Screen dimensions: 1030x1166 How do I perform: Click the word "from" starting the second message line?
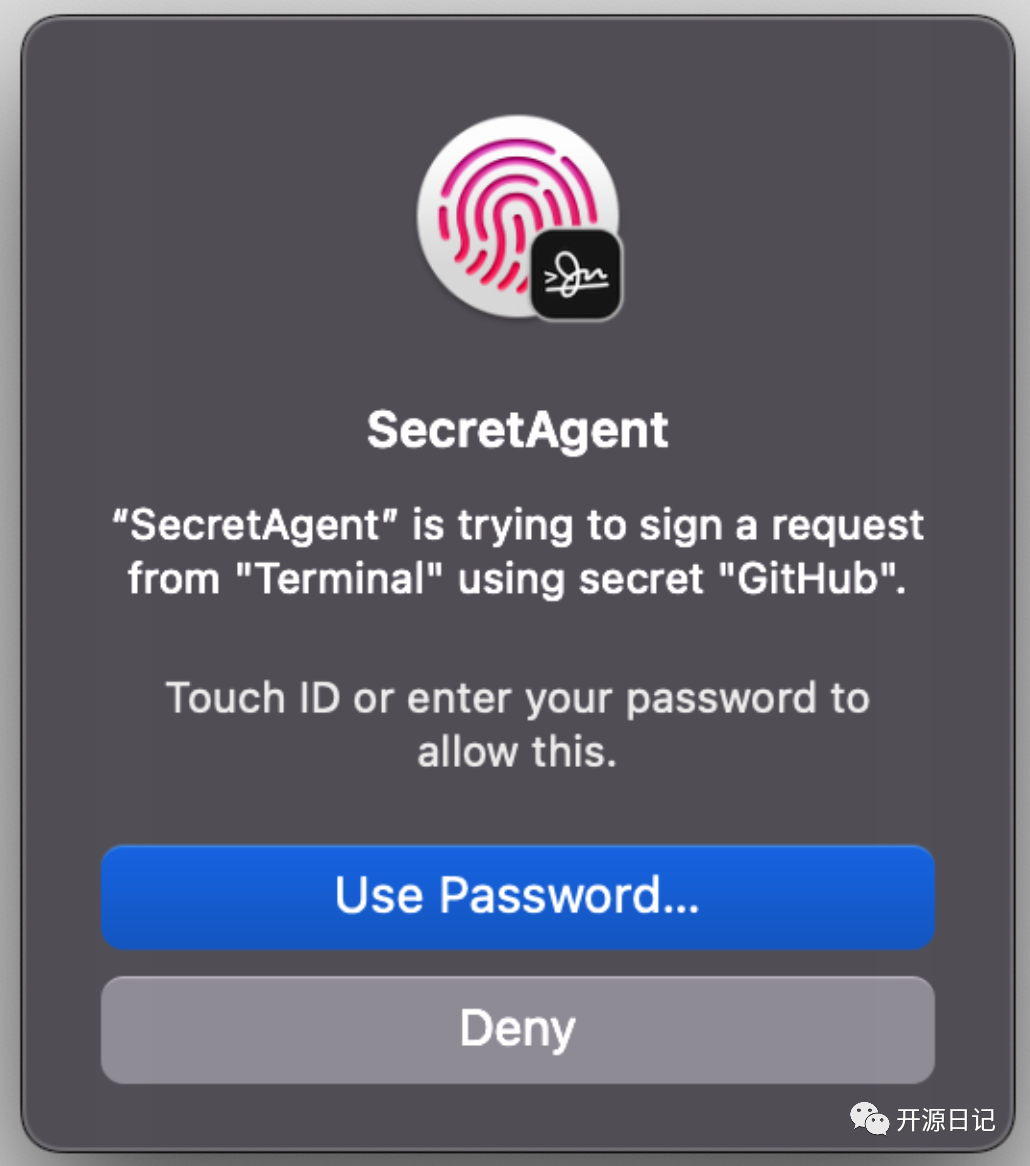[174, 579]
